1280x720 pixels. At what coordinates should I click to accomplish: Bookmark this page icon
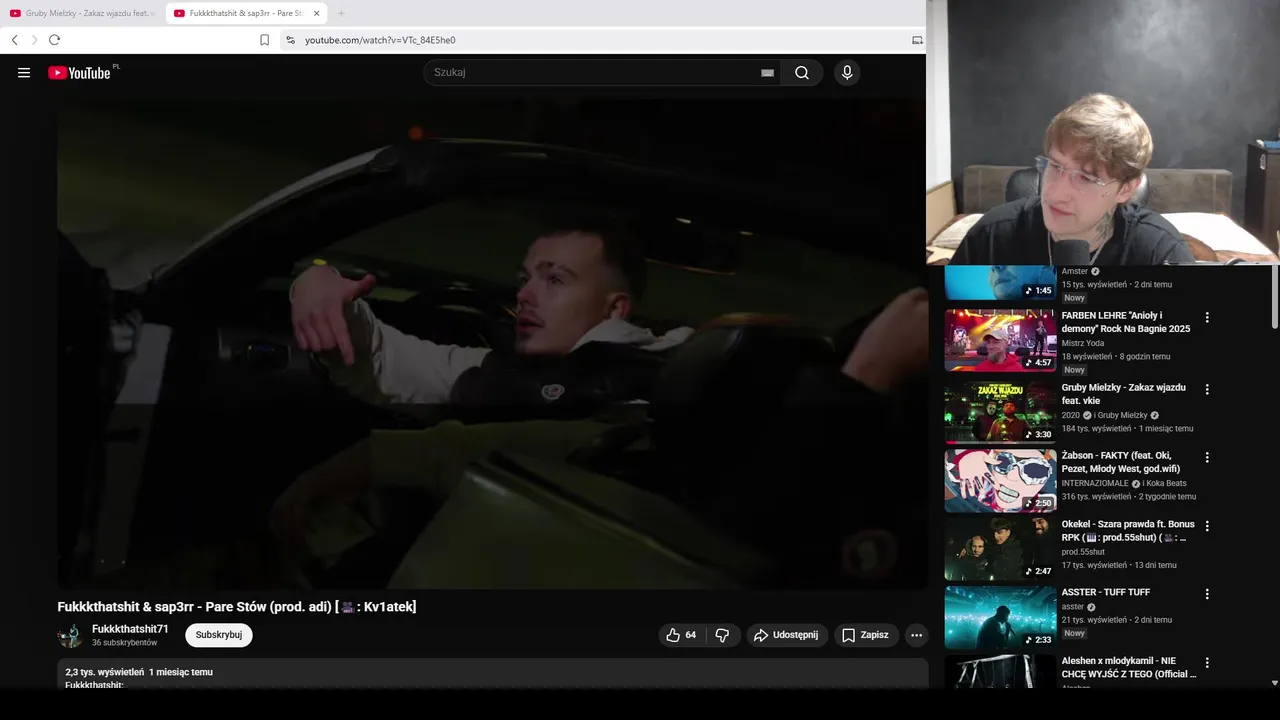pyautogui.click(x=264, y=40)
